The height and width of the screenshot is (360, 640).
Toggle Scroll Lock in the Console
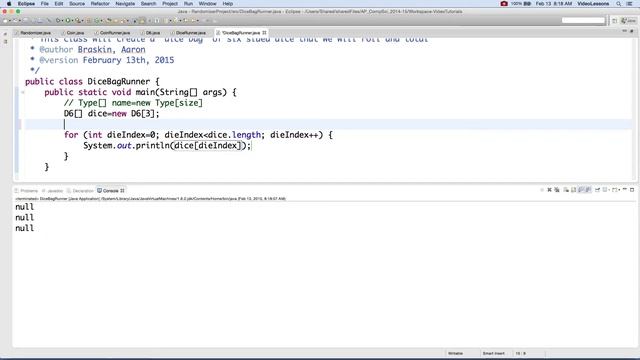(x=573, y=190)
